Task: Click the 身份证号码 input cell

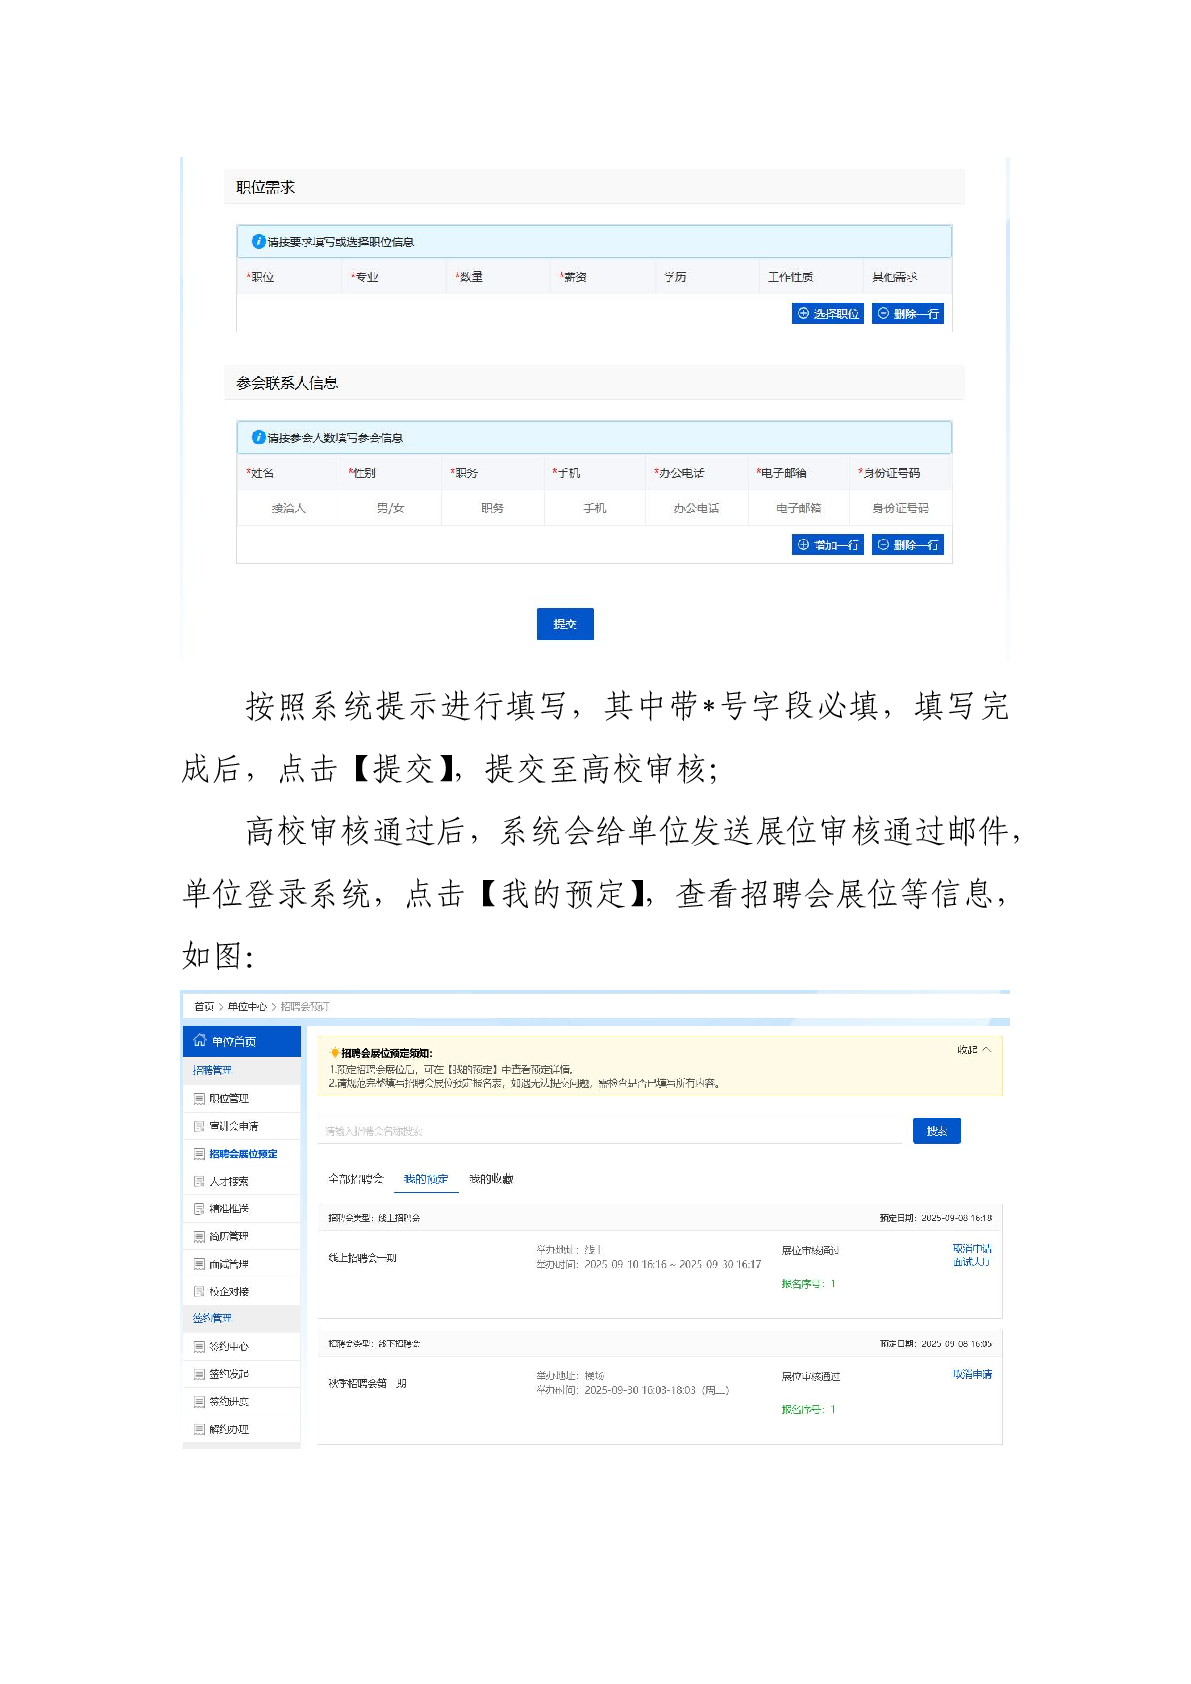Action: pos(900,508)
